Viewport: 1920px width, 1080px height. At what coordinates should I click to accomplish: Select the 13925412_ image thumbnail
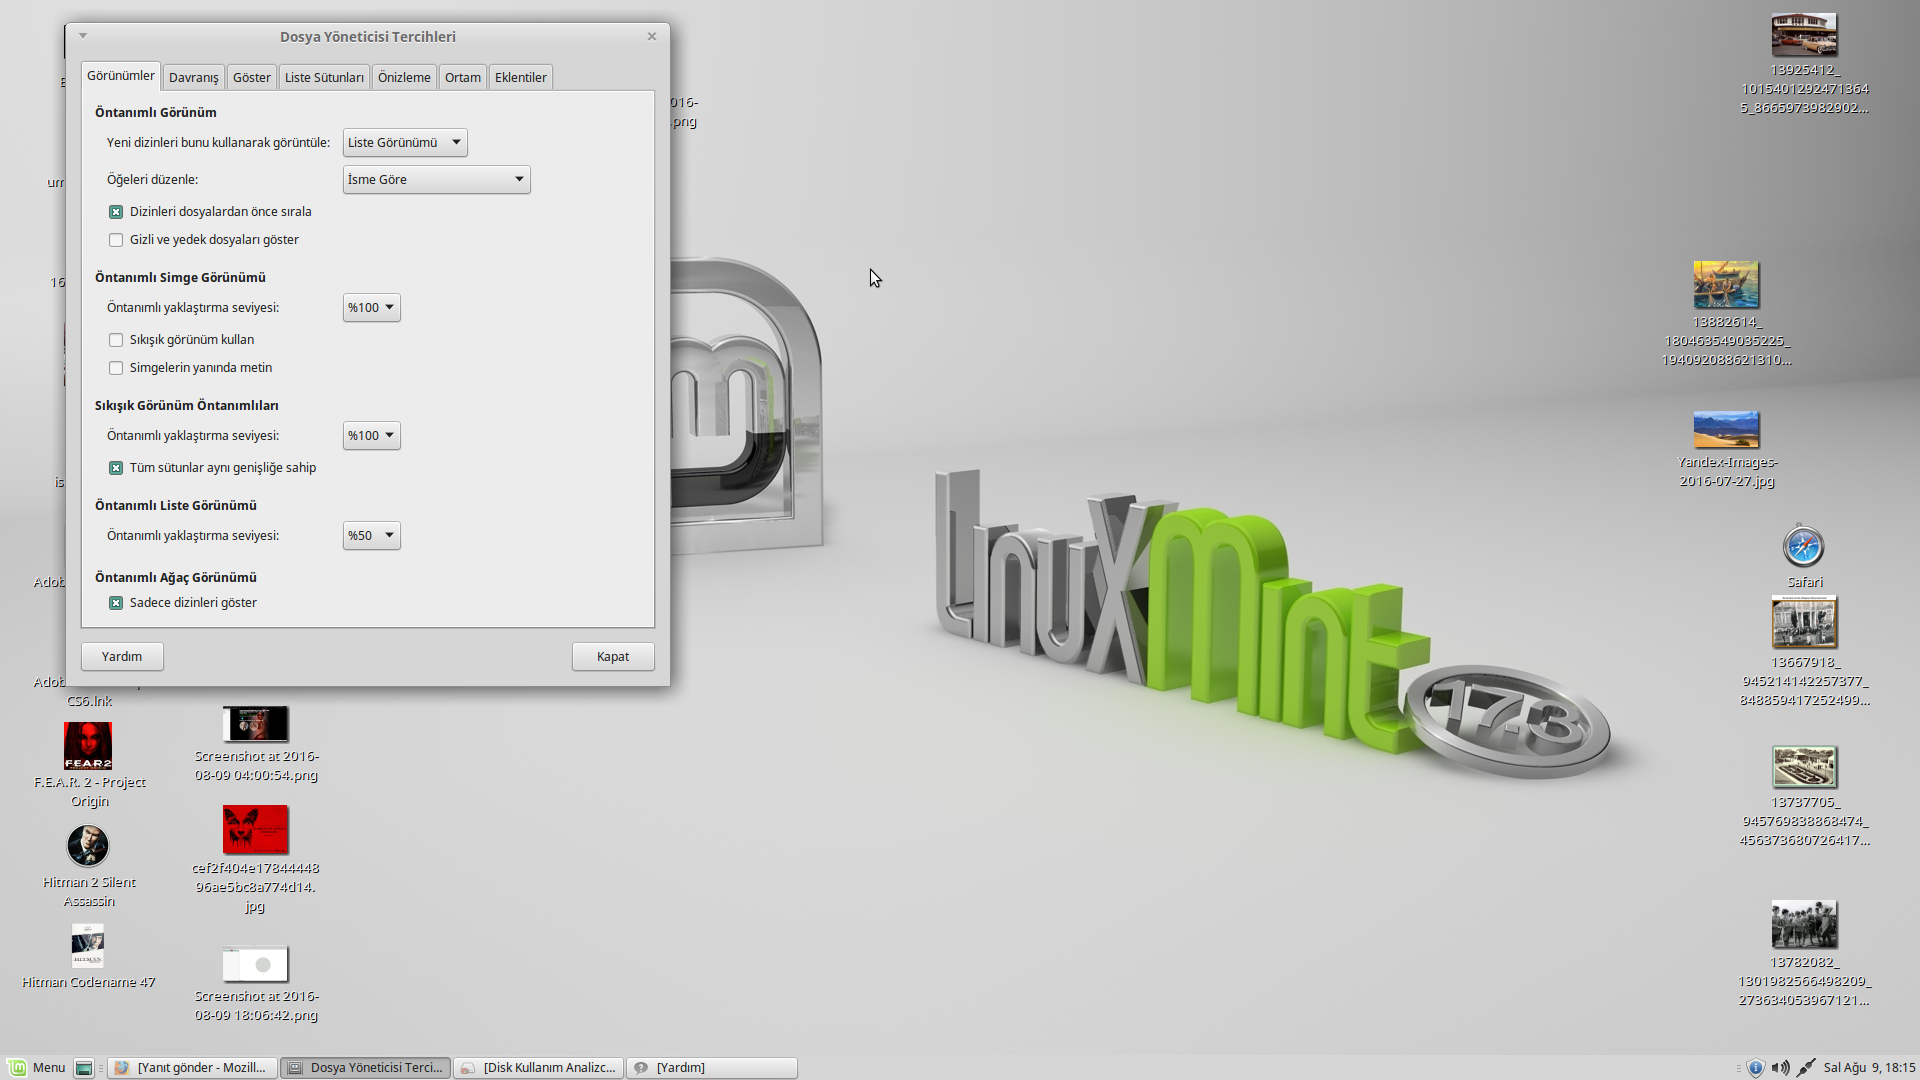coord(1804,35)
